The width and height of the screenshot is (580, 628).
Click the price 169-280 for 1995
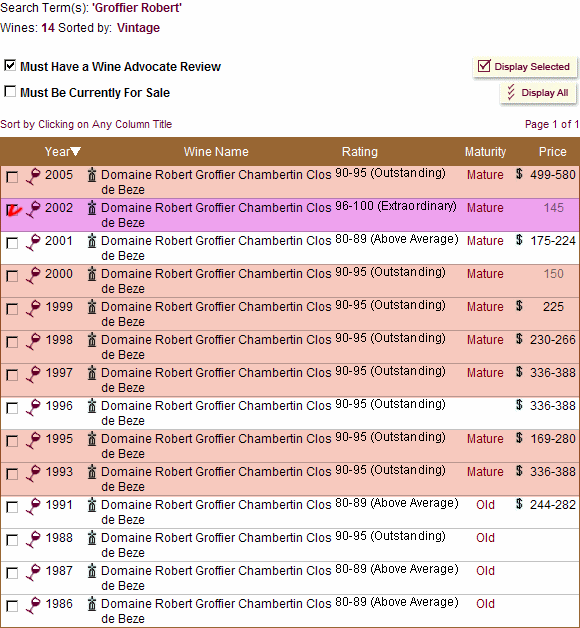(553, 439)
